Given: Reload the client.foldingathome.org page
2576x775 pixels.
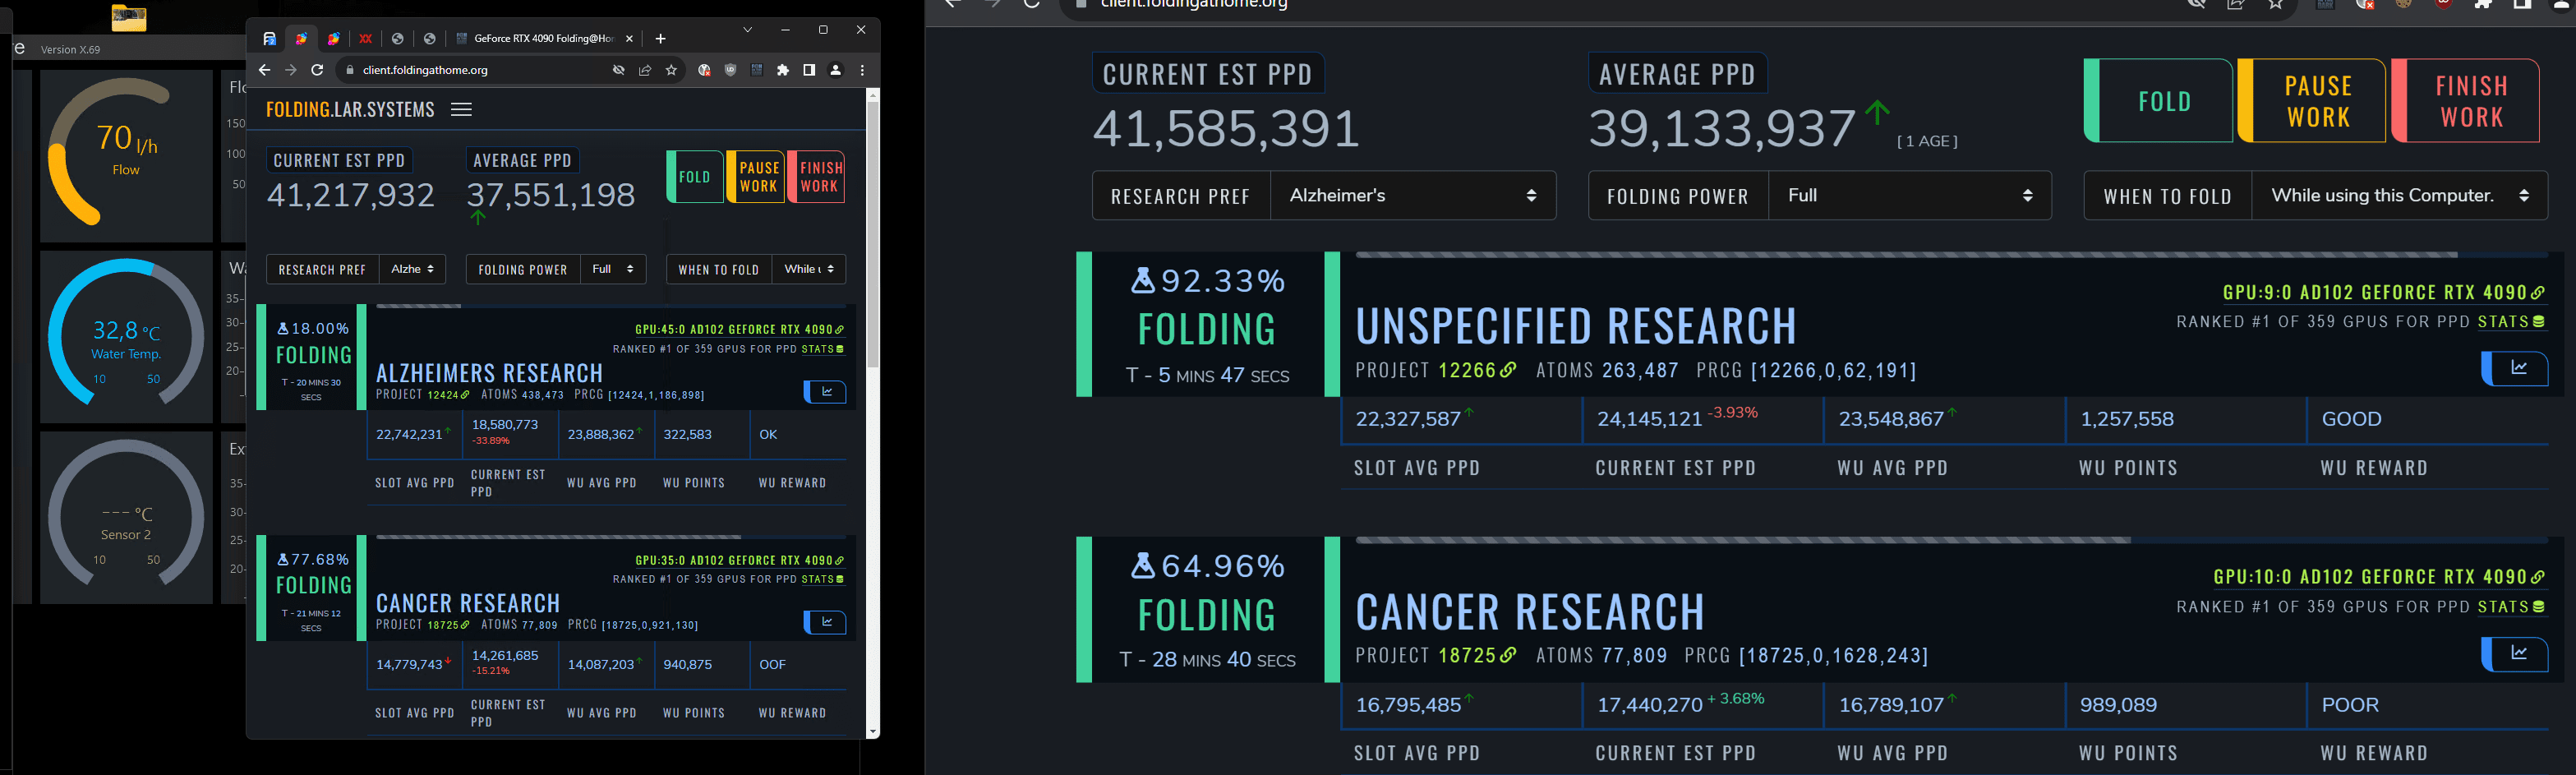Looking at the screenshot, I should 317,70.
